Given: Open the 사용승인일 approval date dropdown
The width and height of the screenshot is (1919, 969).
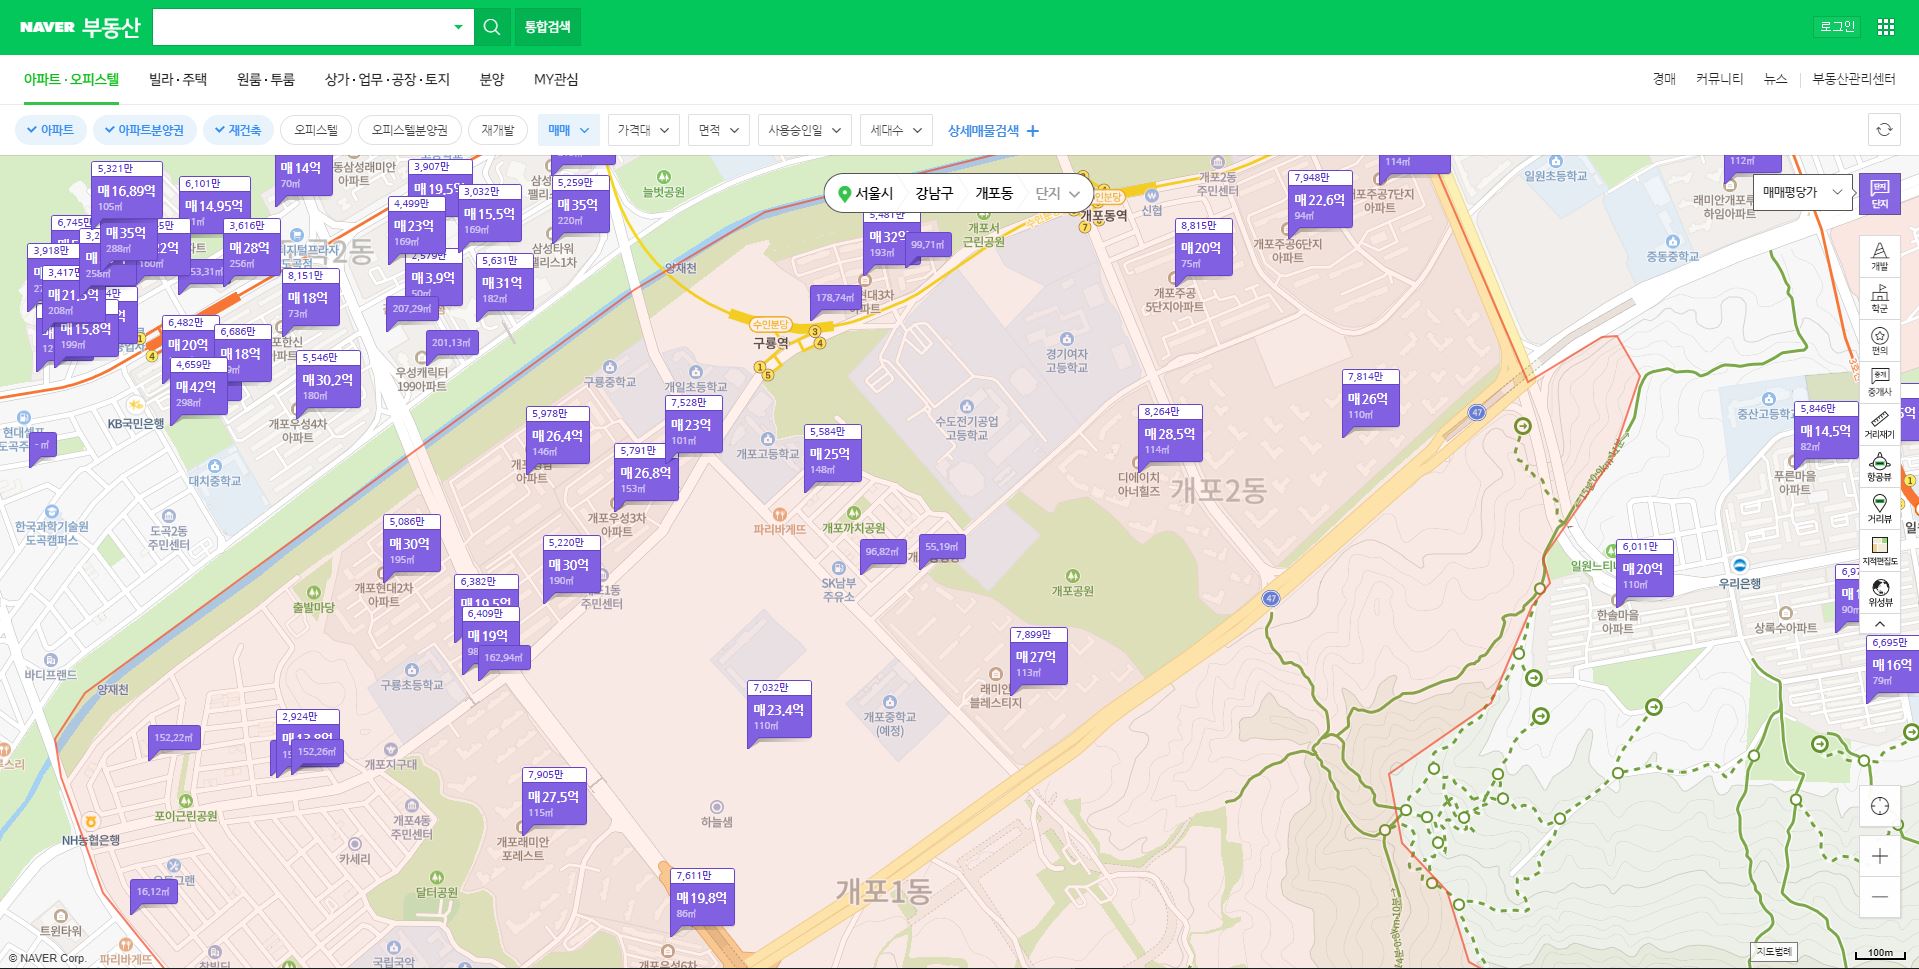Looking at the screenshot, I should 804,130.
